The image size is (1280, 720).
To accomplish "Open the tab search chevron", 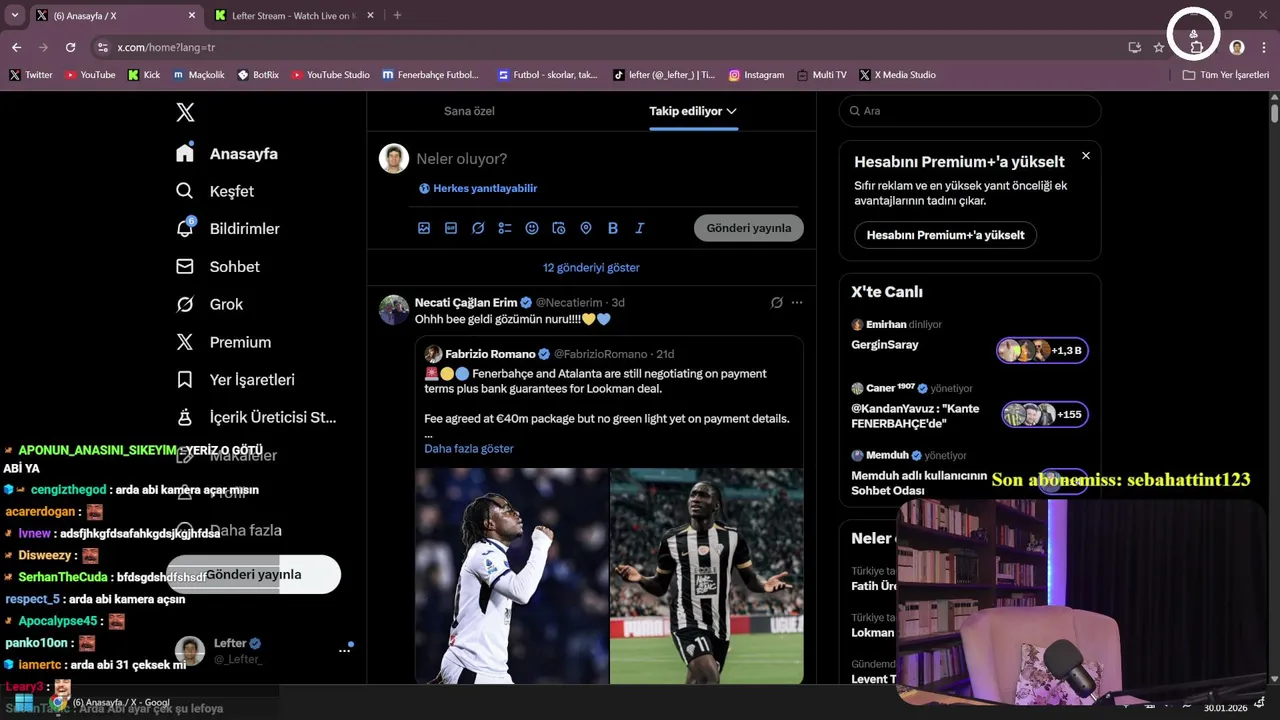I will [x=14, y=15].
